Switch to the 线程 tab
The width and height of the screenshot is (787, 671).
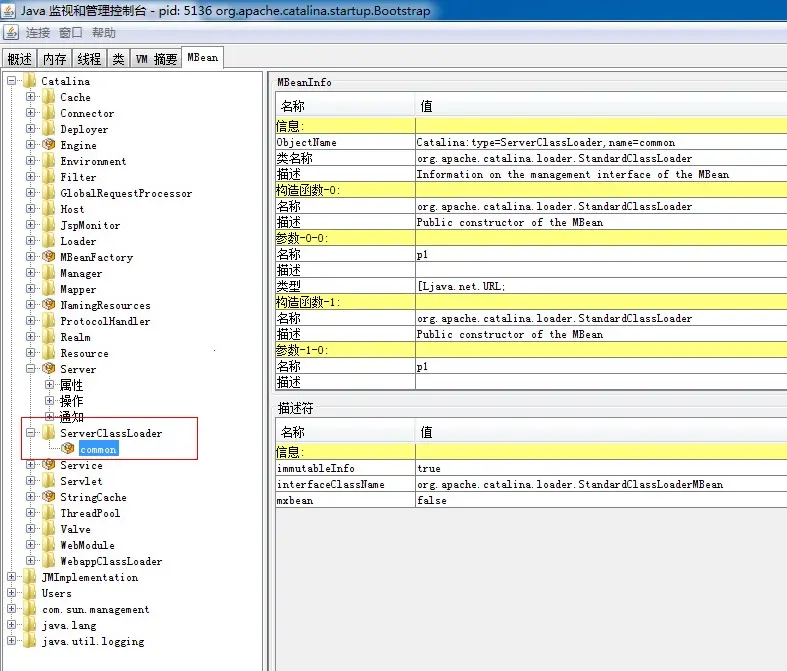pos(89,59)
